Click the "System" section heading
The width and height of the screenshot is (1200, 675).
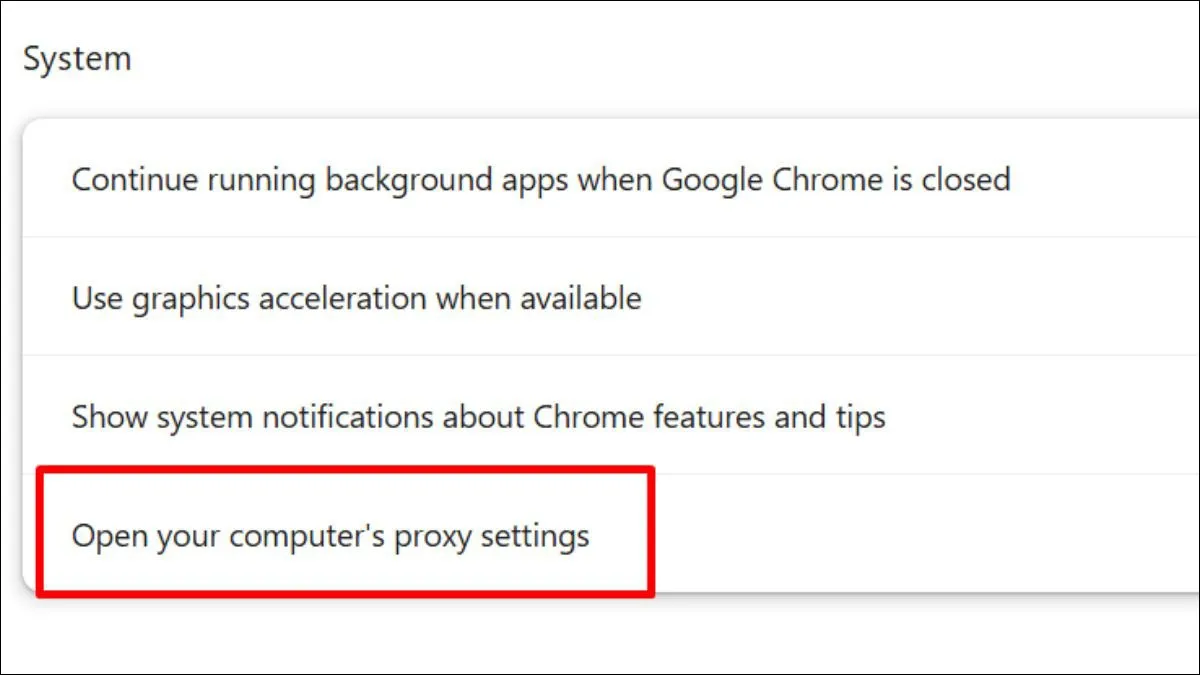(x=77, y=59)
